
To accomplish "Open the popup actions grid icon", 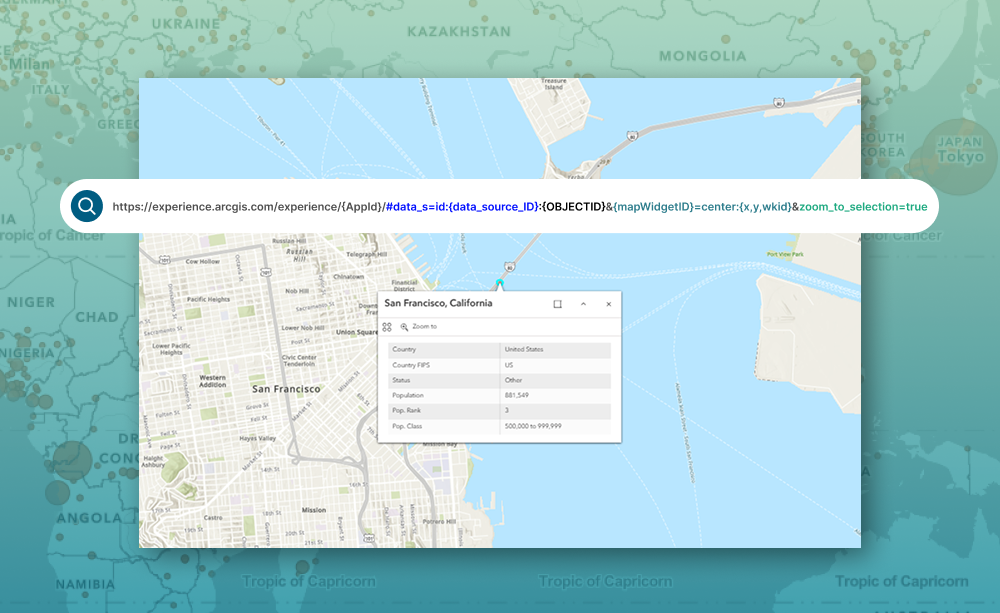I will [387, 327].
